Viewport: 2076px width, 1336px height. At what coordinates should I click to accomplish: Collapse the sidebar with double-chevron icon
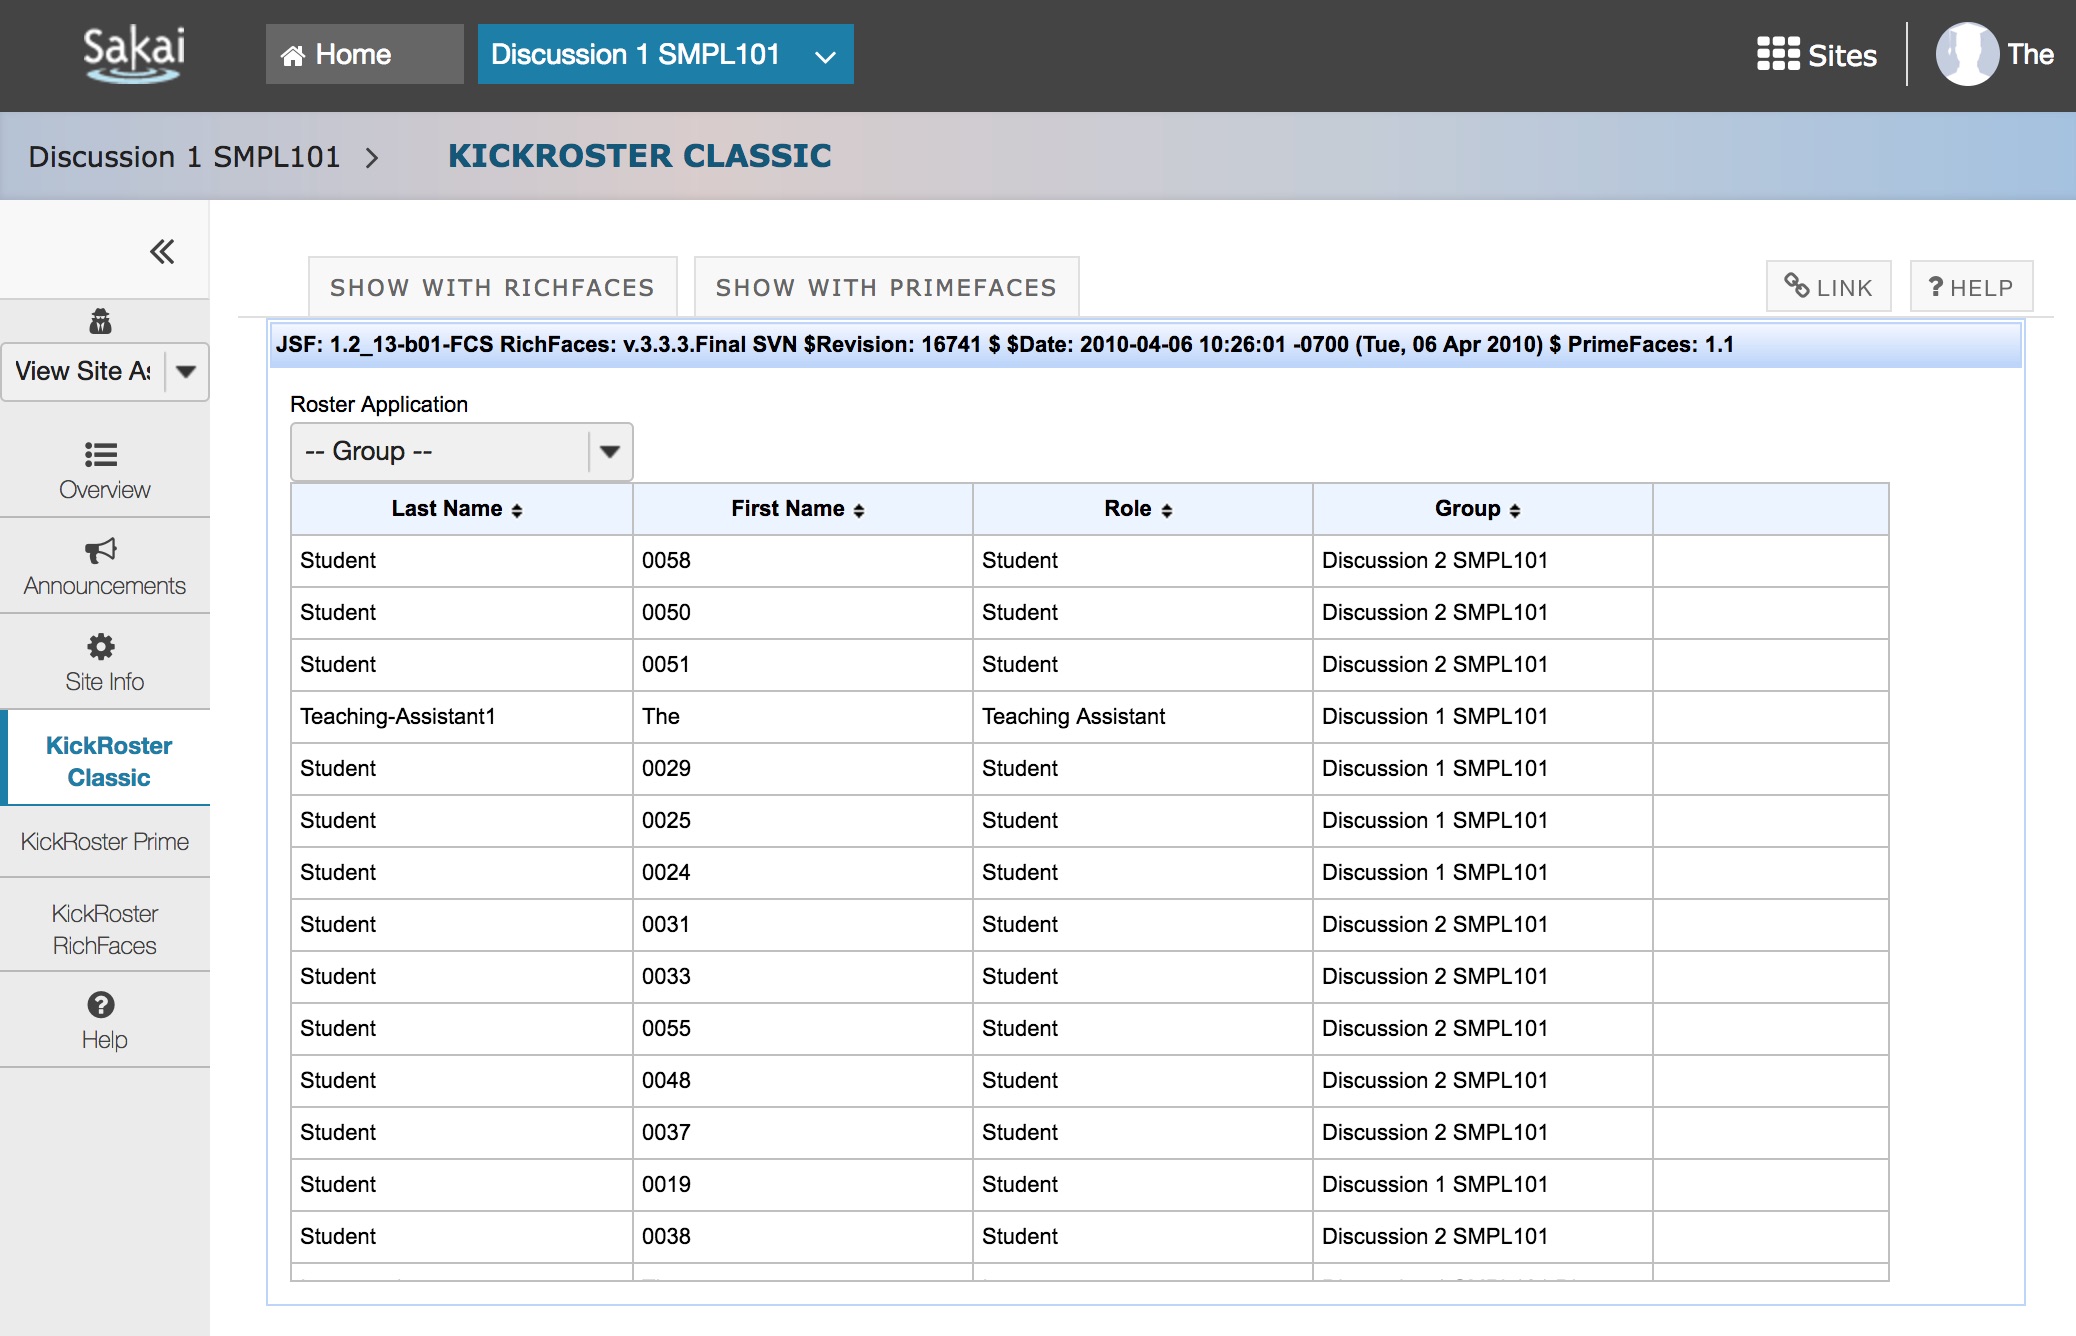tap(162, 251)
